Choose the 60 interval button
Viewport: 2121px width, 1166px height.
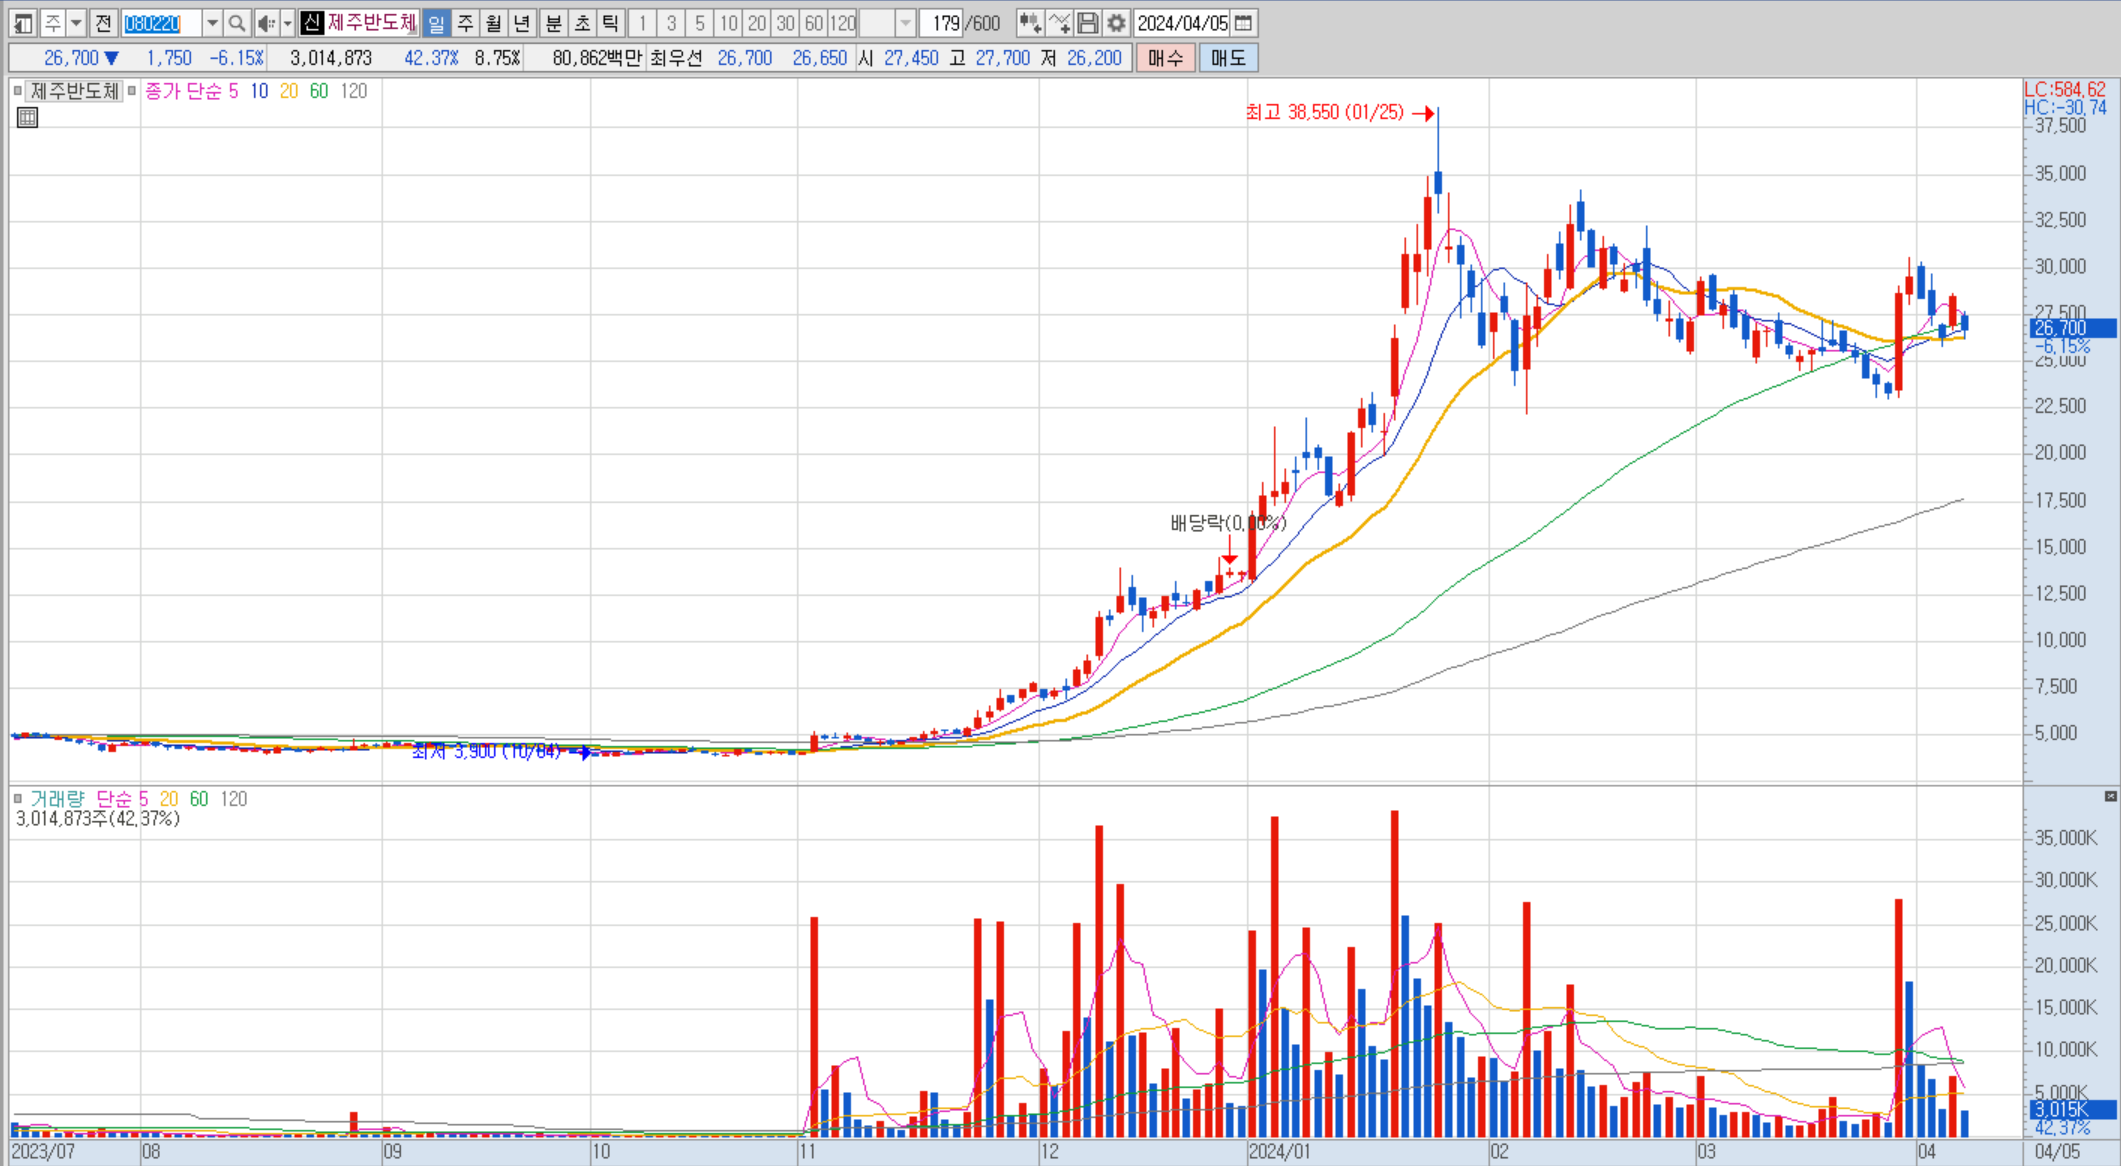[814, 23]
